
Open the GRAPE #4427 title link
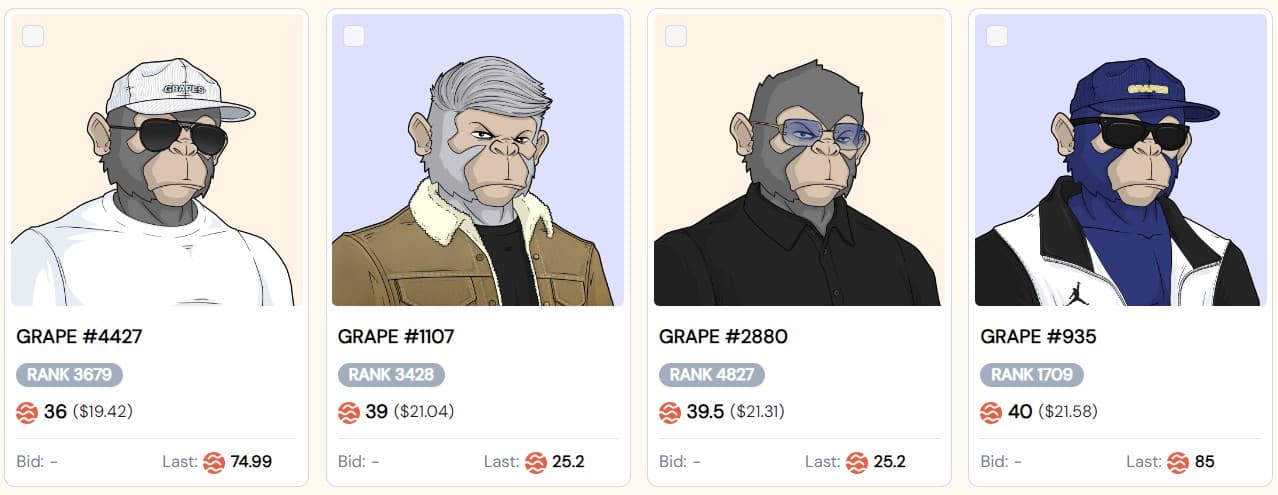click(80, 337)
